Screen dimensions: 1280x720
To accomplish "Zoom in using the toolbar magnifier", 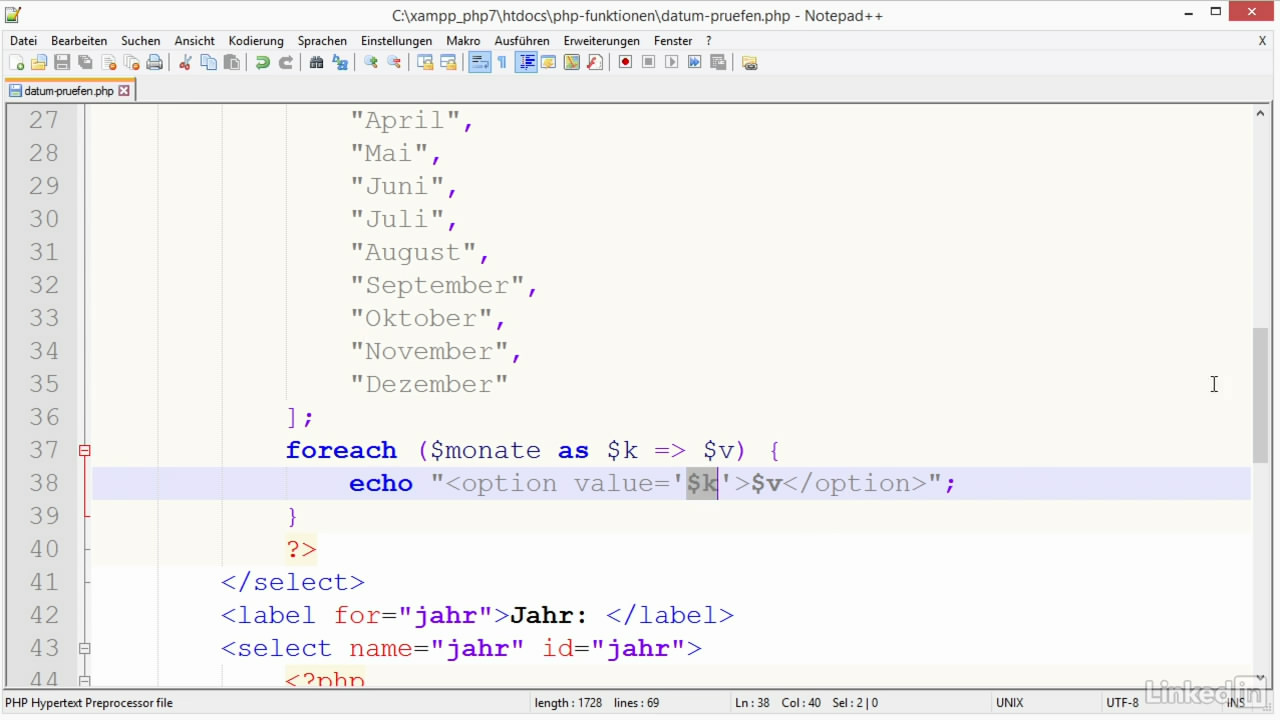I will point(370,62).
